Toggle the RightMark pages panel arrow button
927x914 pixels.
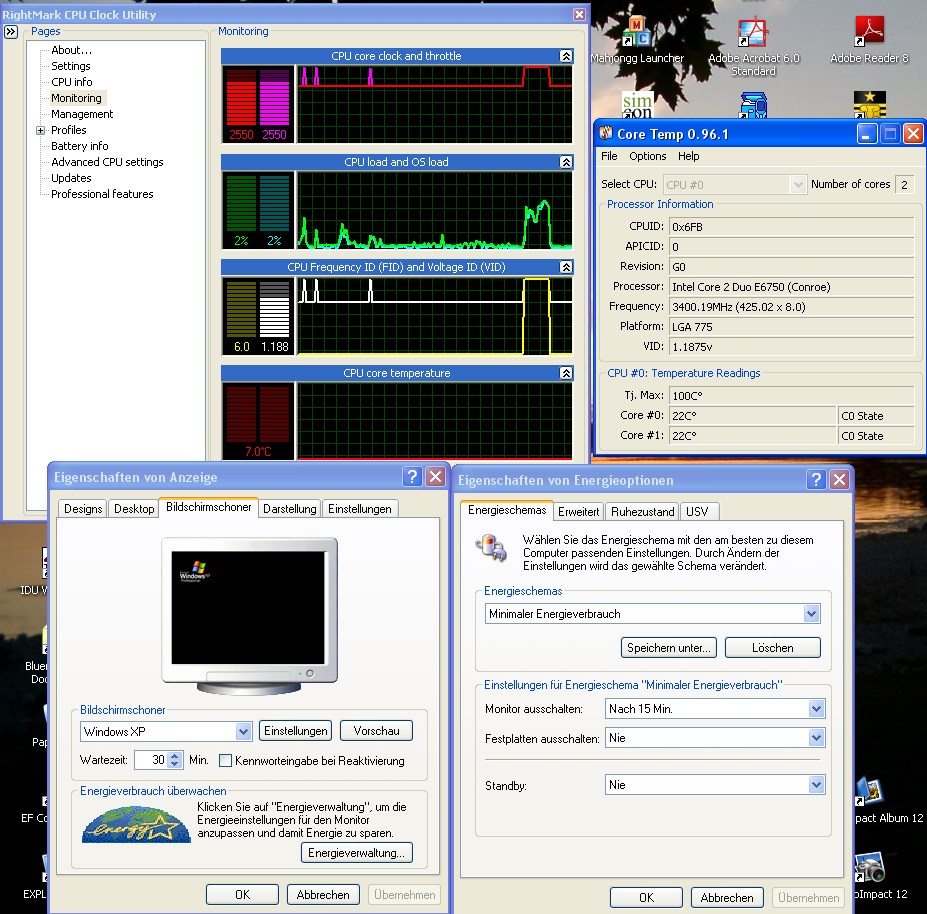click(x=11, y=32)
